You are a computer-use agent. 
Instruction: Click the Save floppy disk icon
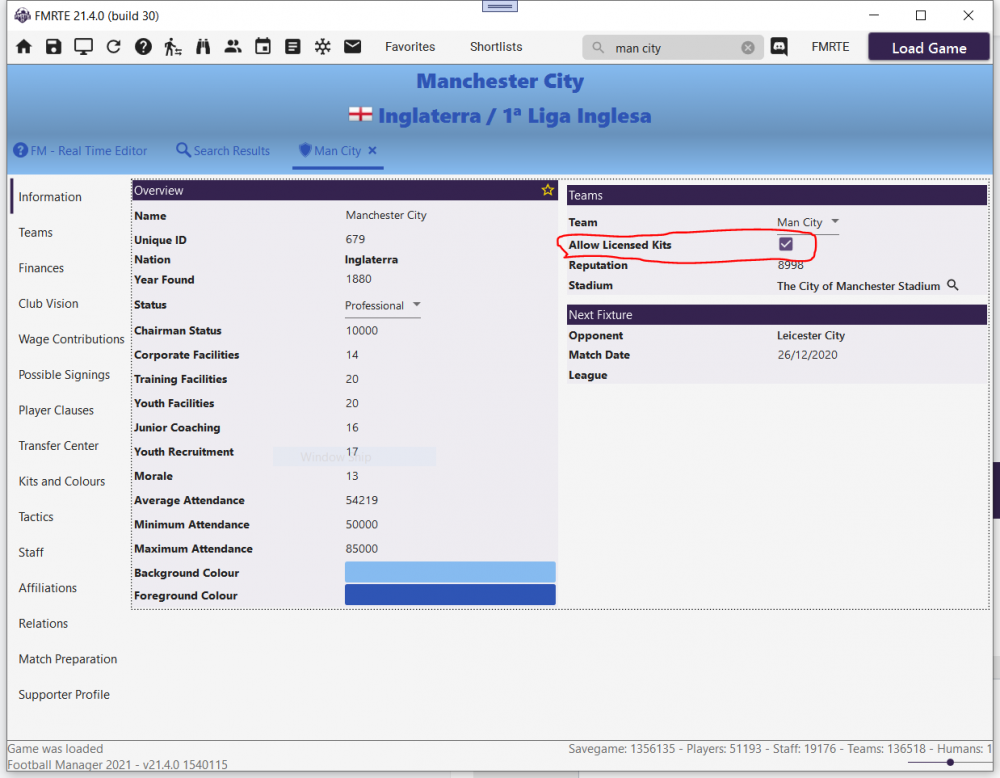coord(54,47)
